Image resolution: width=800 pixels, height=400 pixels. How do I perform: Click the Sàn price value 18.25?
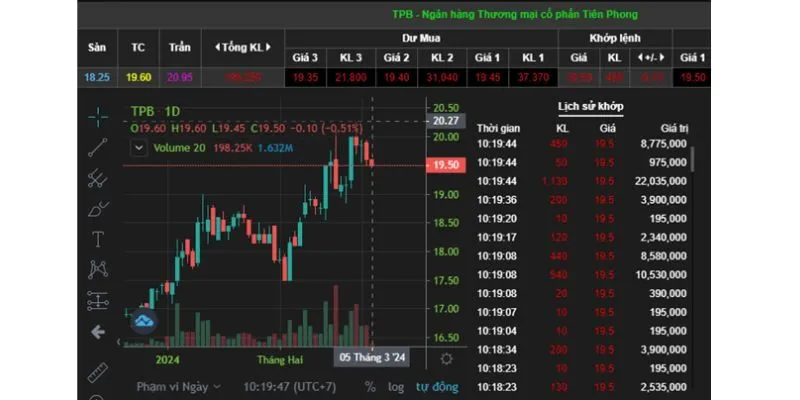click(x=97, y=78)
